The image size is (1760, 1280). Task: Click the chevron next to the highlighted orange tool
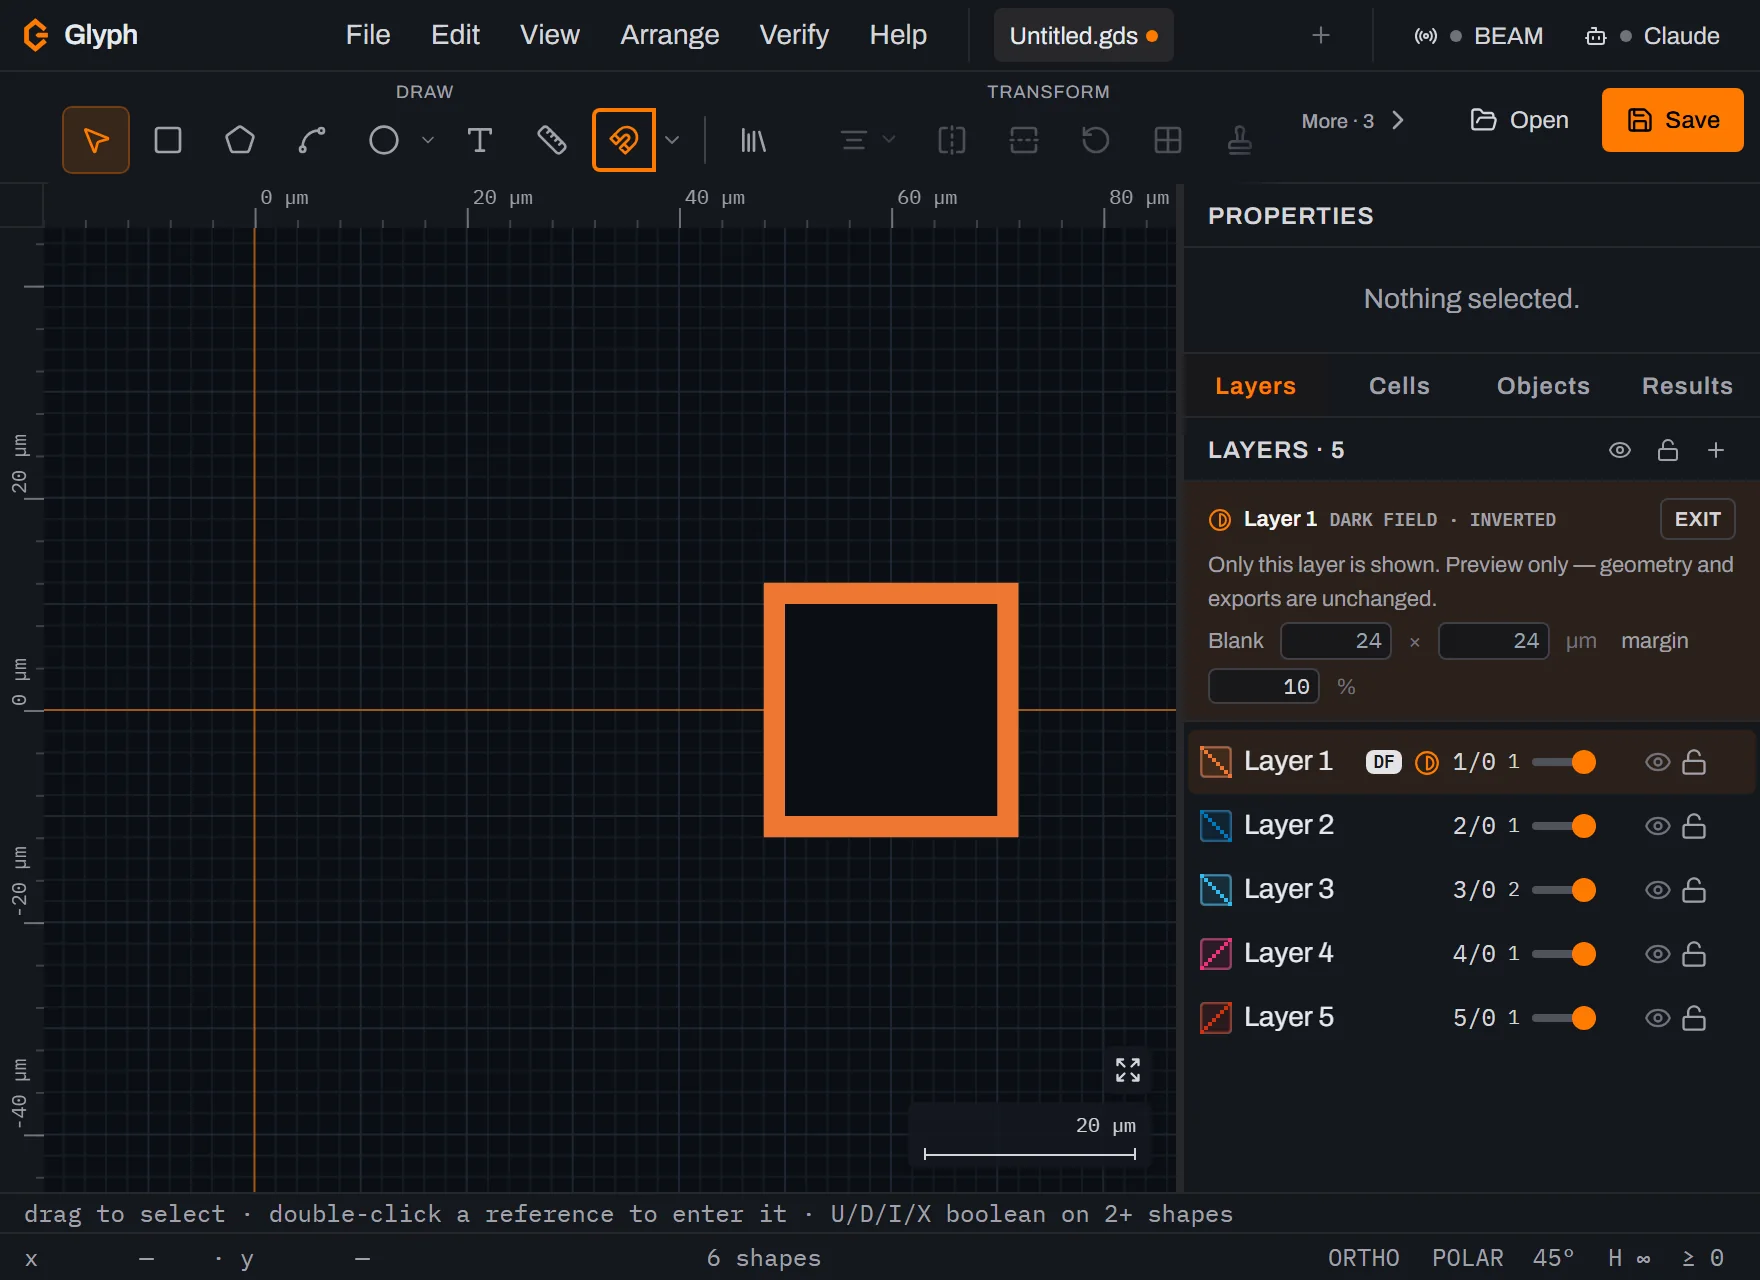coord(672,140)
